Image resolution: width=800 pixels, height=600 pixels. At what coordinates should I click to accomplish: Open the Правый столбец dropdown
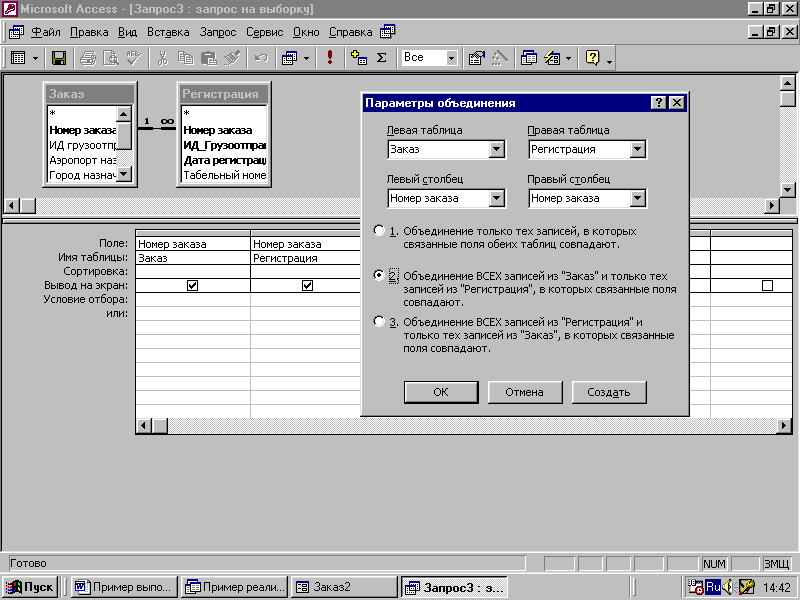coord(637,198)
